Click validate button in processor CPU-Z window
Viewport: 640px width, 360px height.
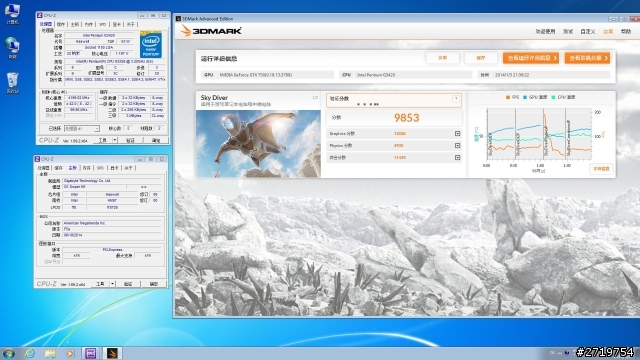[x=130, y=140]
